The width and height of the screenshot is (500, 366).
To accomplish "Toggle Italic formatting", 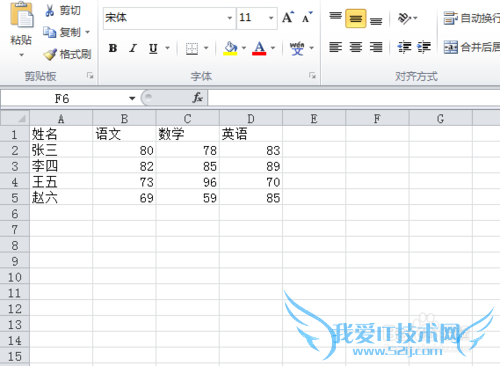I will pos(133,48).
